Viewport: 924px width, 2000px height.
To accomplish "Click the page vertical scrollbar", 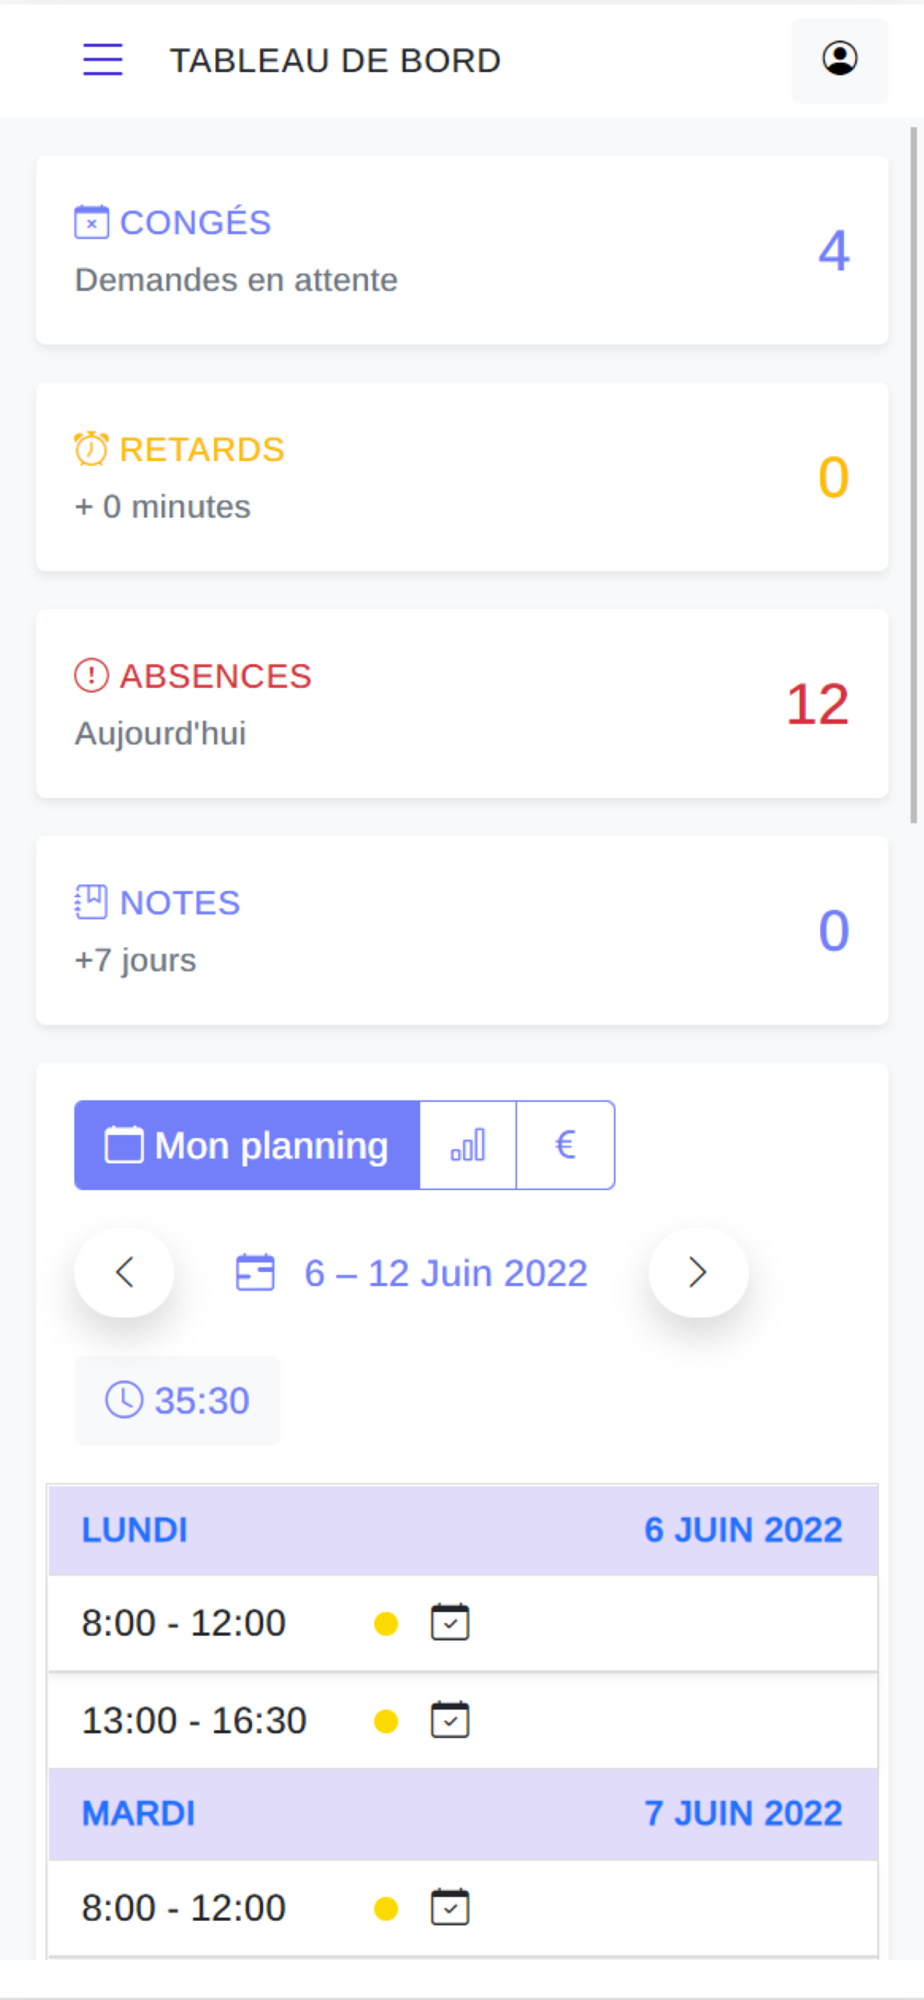I will 914,475.
